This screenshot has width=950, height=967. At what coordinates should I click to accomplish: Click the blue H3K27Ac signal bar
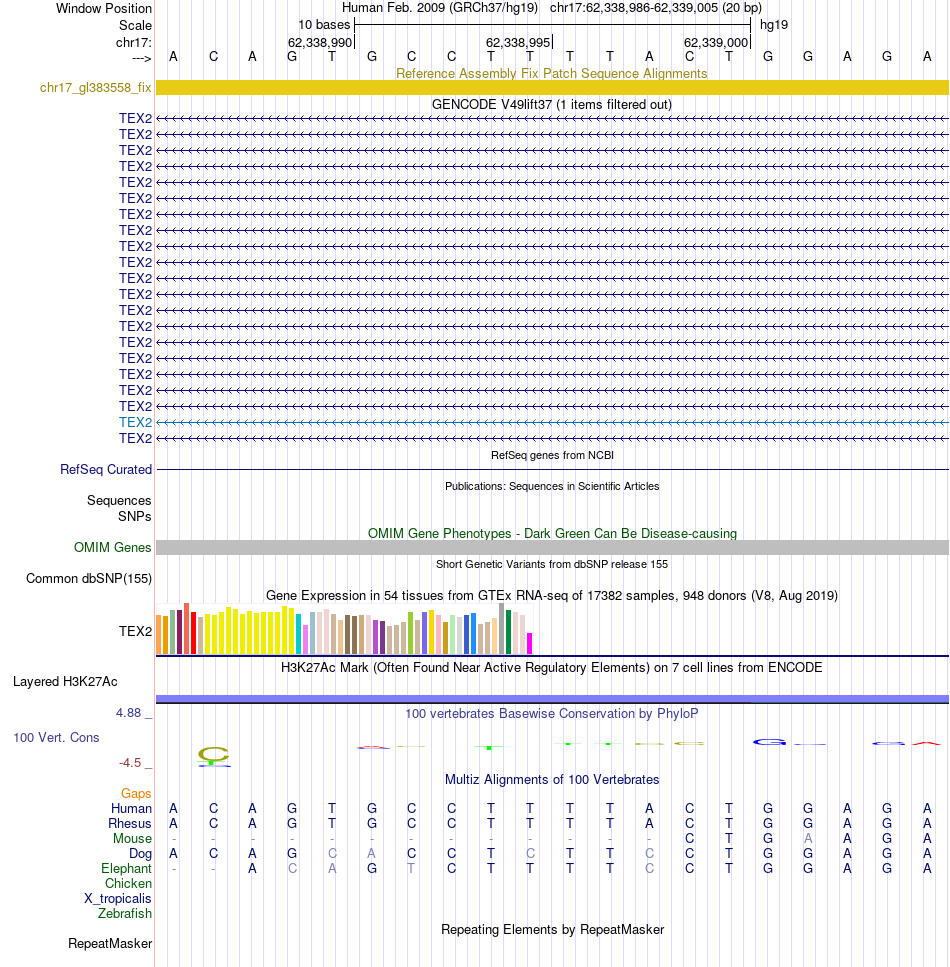[552, 699]
